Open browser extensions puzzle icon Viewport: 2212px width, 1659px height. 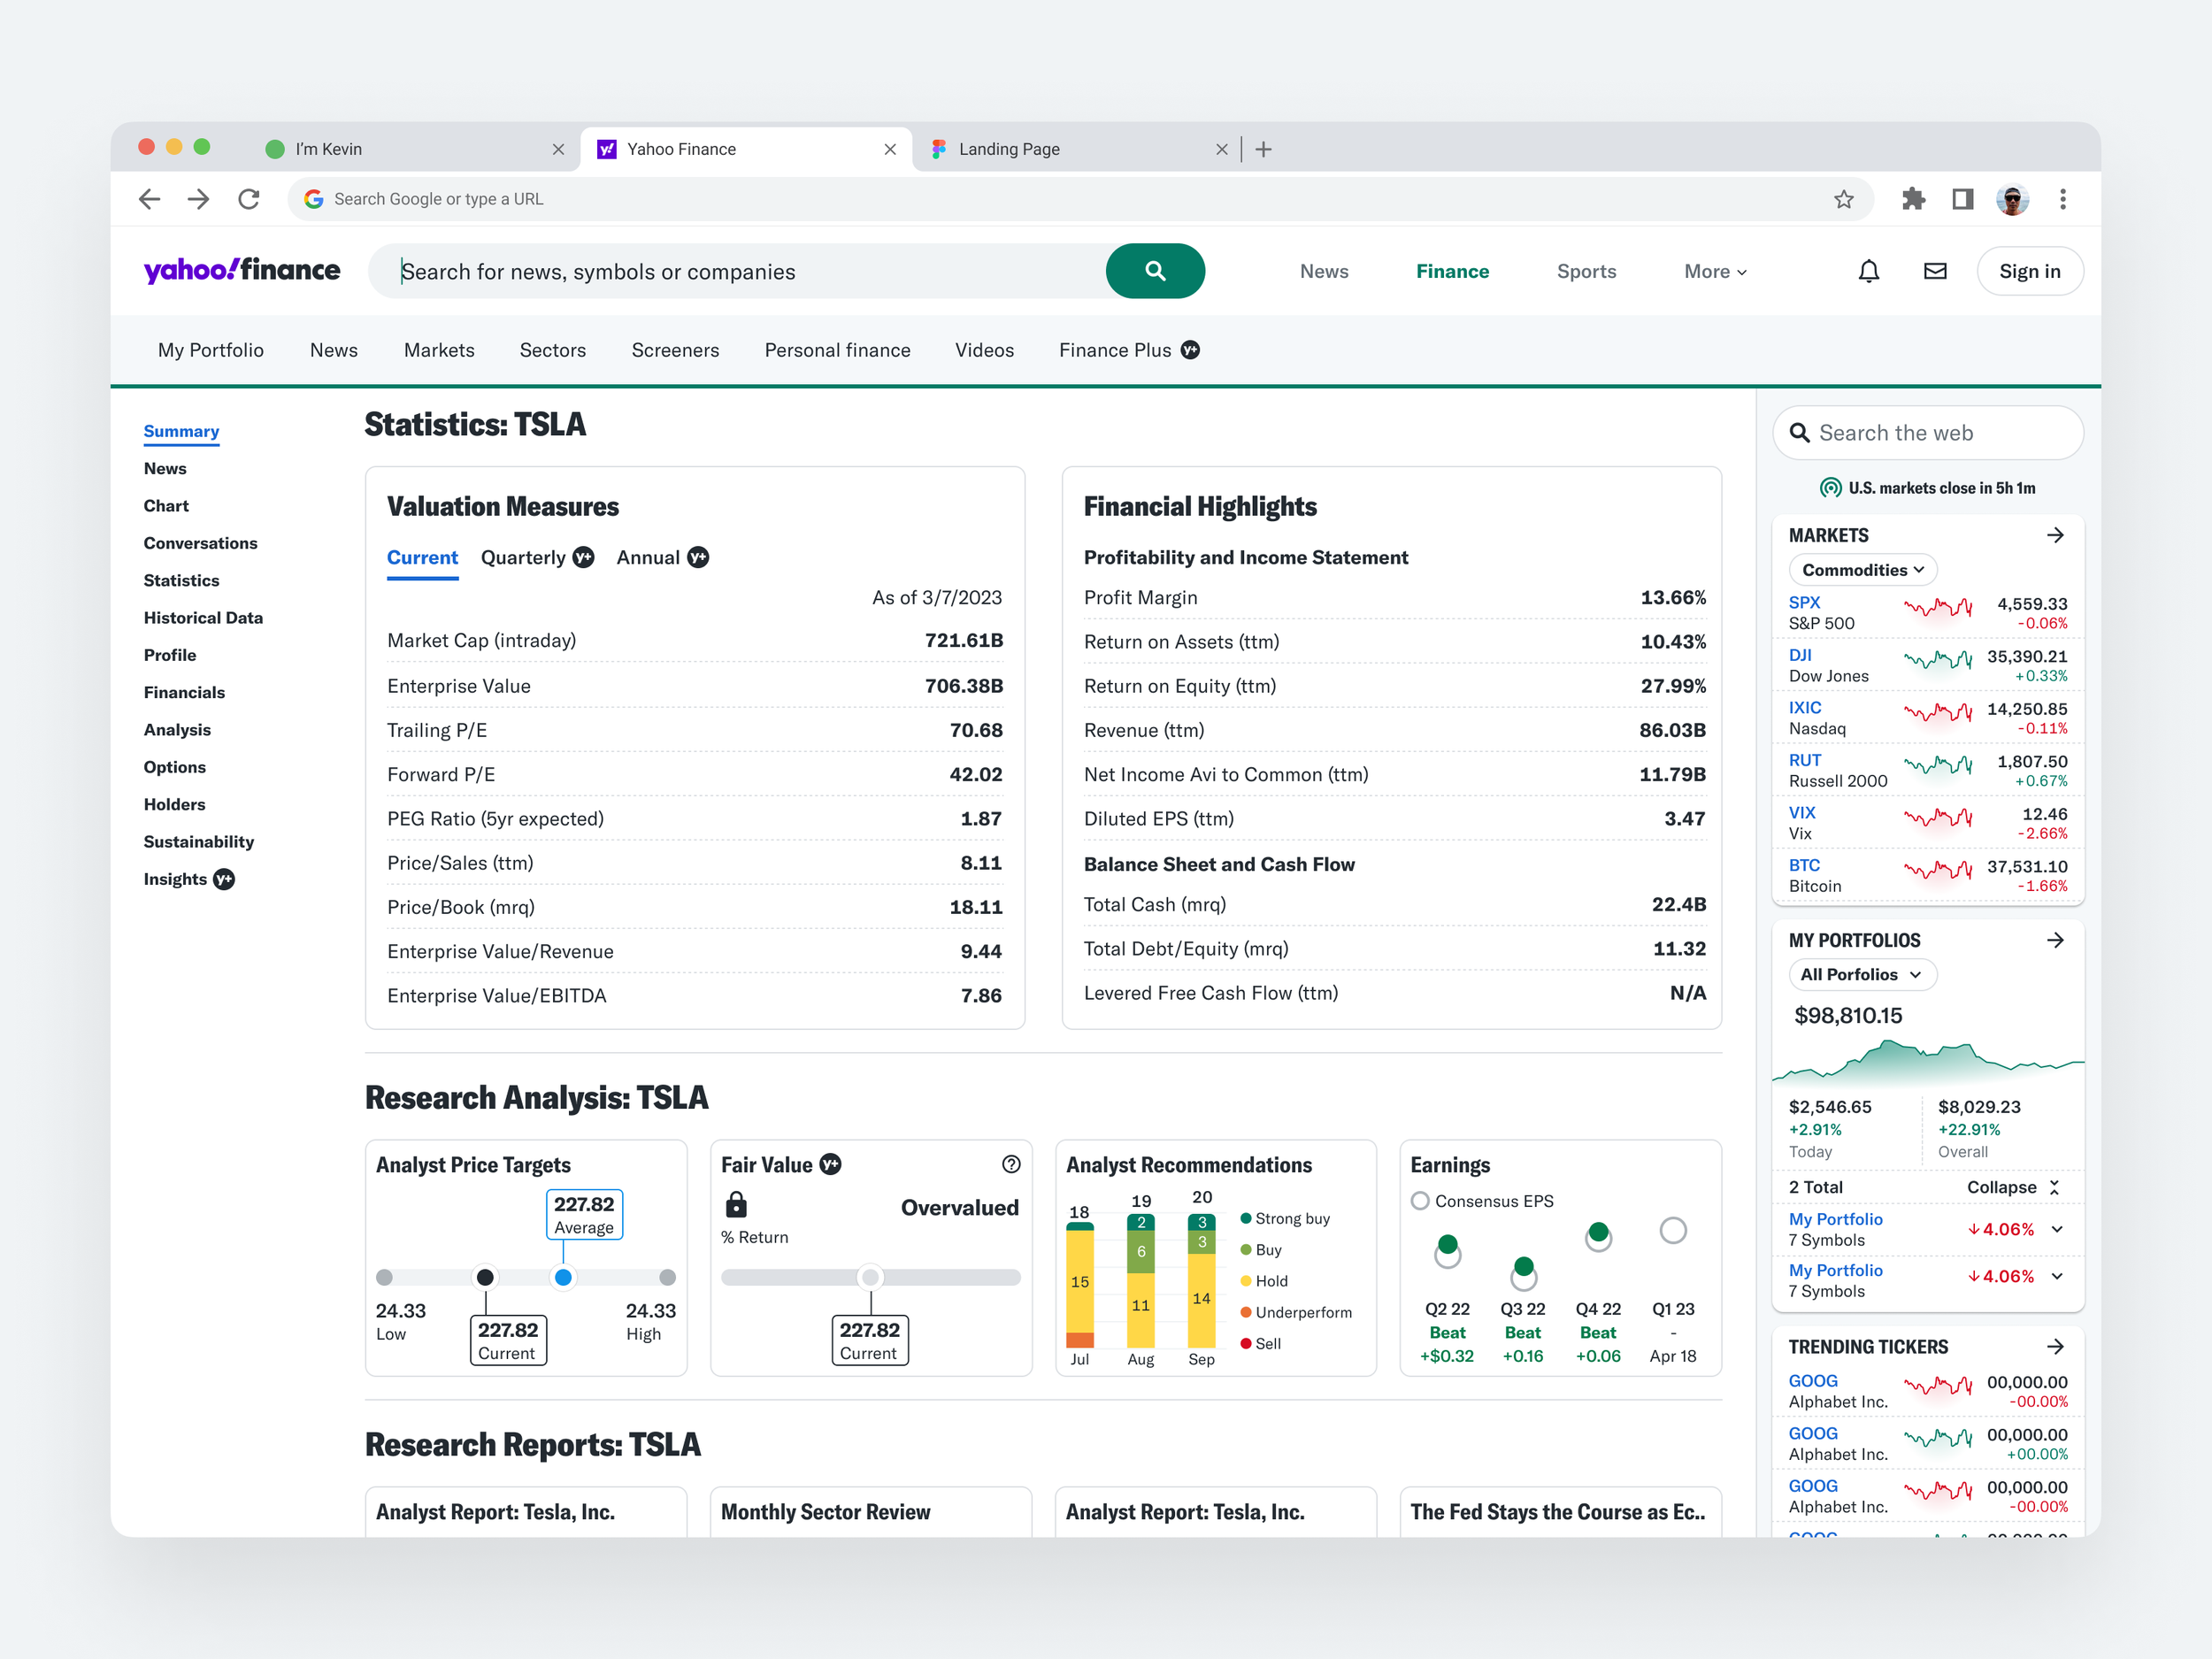[x=1913, y=199]
